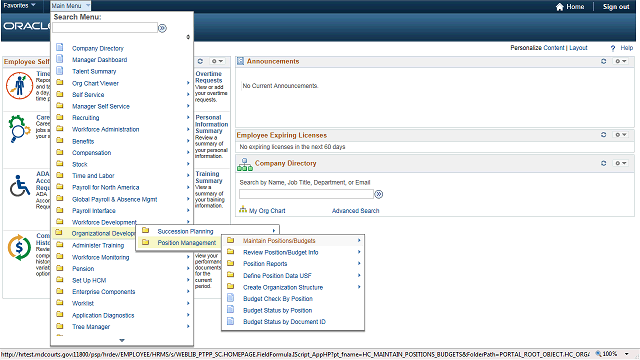Expand the Favorites dropdown menu

(19, 6)
